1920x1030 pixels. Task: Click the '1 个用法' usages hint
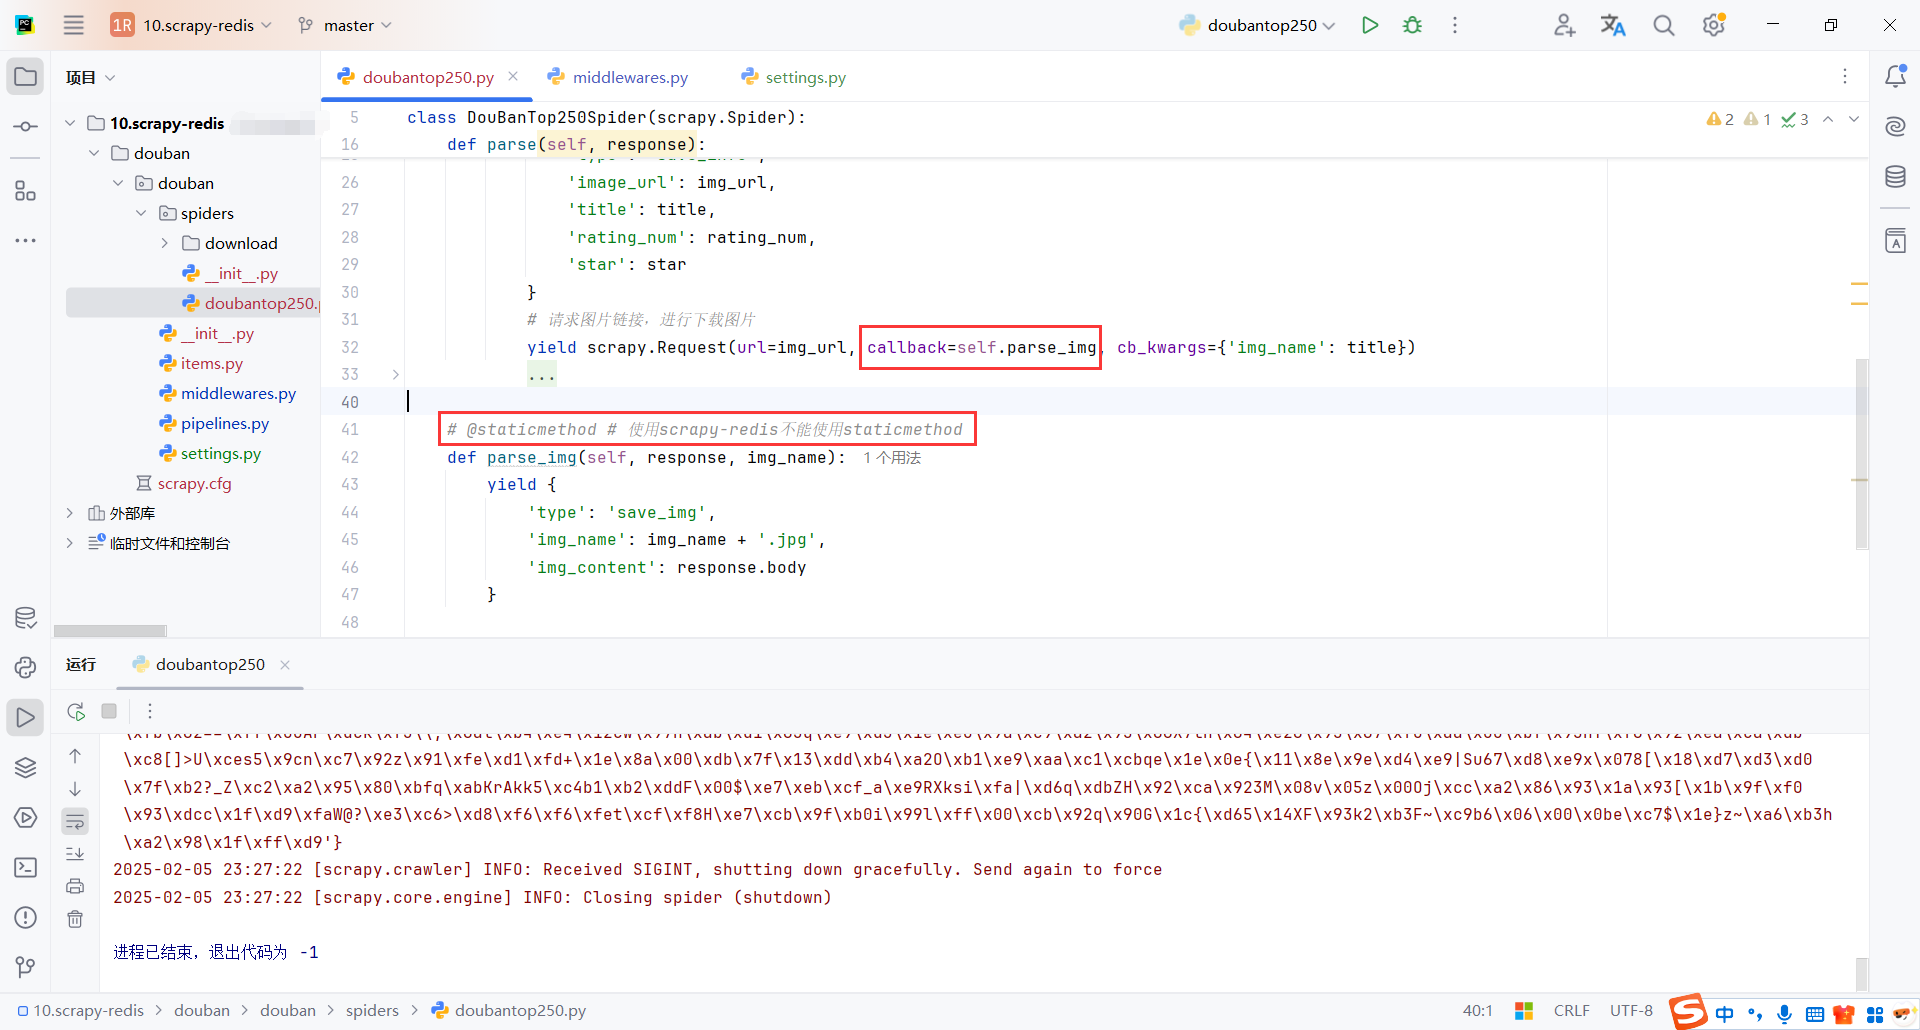[x=892, y=457]
